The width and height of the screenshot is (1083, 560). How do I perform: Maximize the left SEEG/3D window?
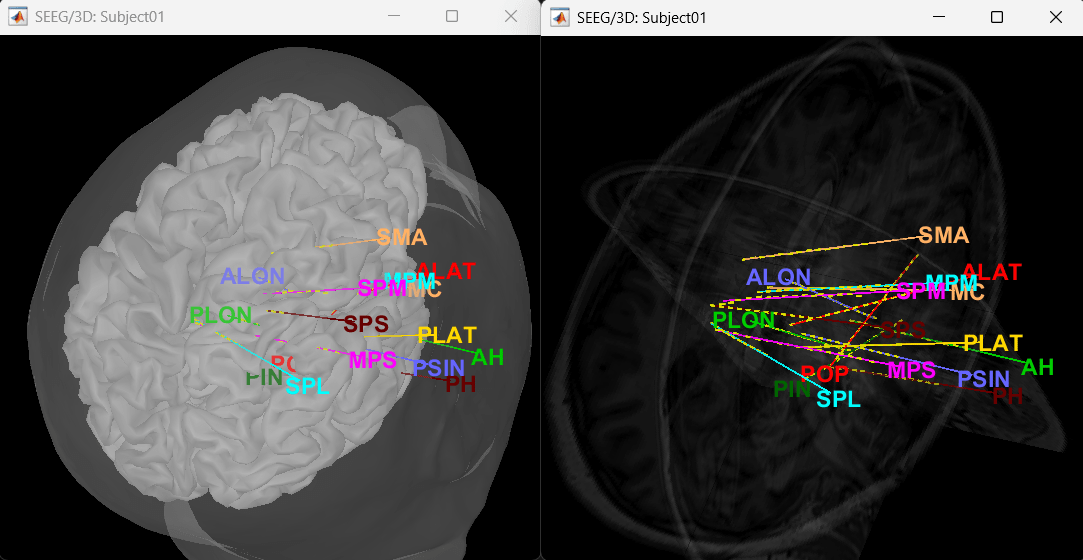(x=452, y=17)
